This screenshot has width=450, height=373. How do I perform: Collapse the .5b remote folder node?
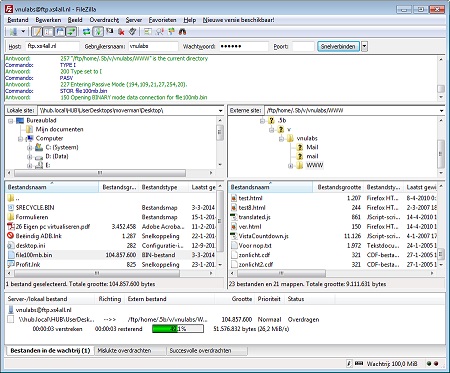point(262,121)
